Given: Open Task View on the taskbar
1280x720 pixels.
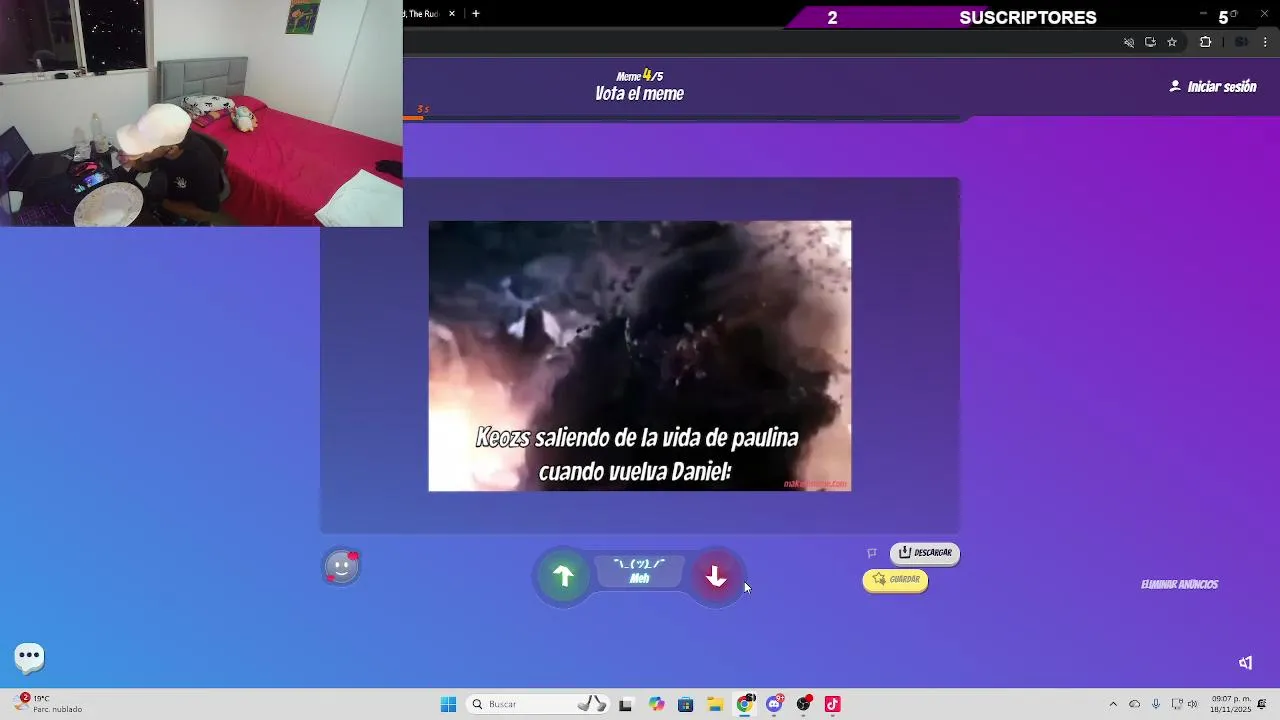Looking at the screenshot, I should point(626,704).
